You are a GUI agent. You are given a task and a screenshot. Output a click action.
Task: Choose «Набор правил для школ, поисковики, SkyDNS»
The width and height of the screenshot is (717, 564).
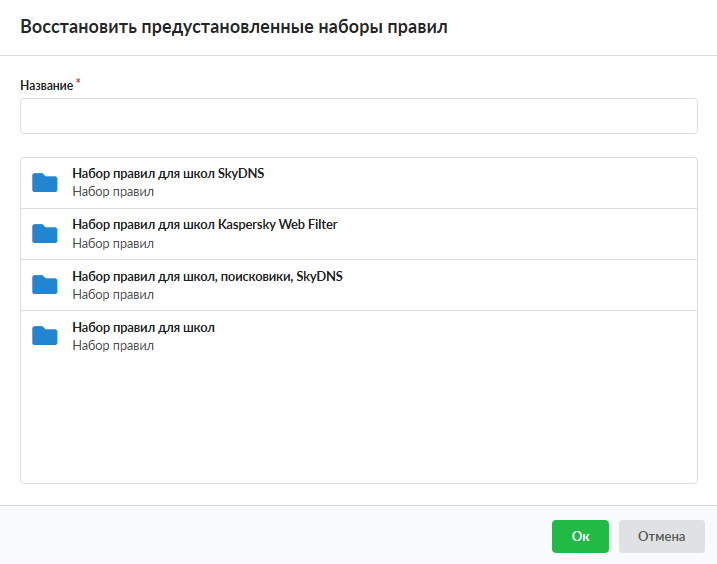(207, 276)
